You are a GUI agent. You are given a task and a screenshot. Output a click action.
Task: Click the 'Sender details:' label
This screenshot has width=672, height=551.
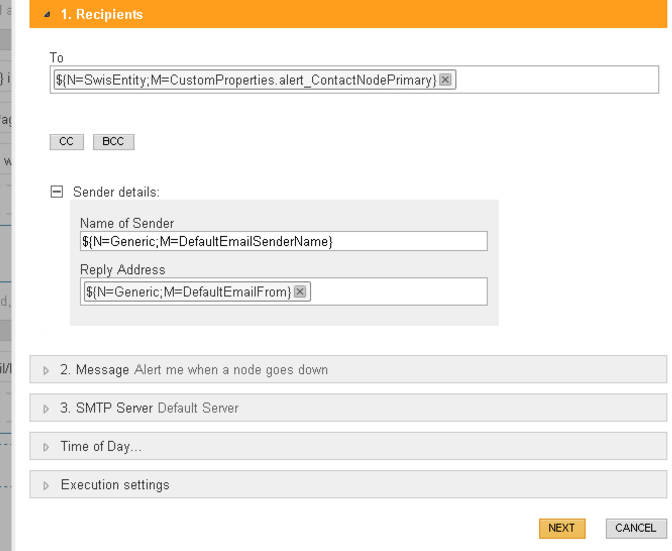[x=116, y=191]
